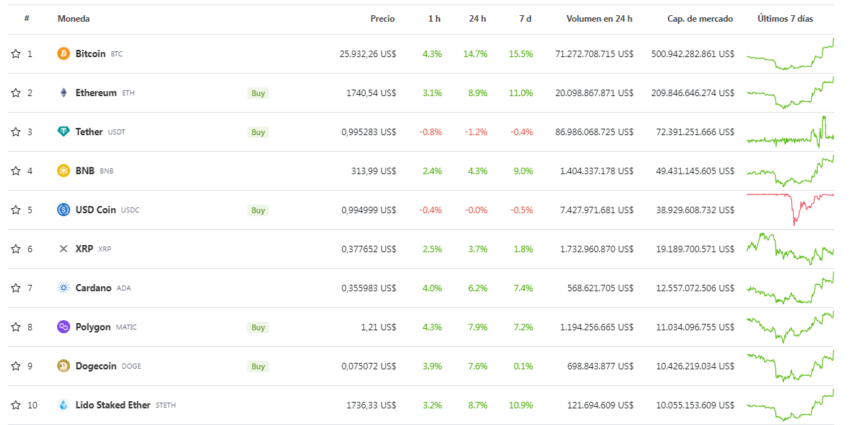Open the Polygon MATIC name link
This screenshot has width=850, height=425.
tap(93, 327)
